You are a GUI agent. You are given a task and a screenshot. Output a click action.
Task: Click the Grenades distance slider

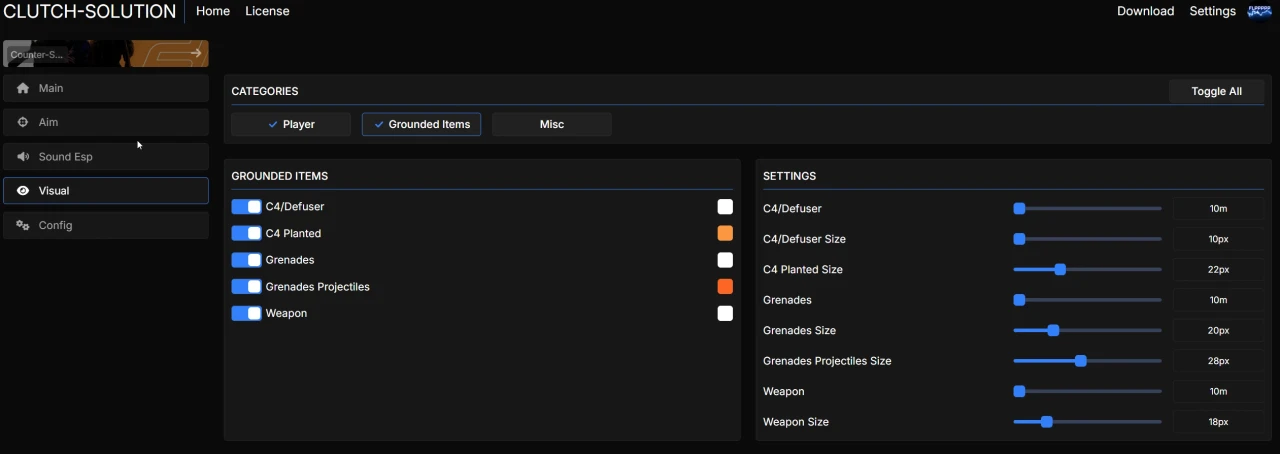(x=1088, y=300)
